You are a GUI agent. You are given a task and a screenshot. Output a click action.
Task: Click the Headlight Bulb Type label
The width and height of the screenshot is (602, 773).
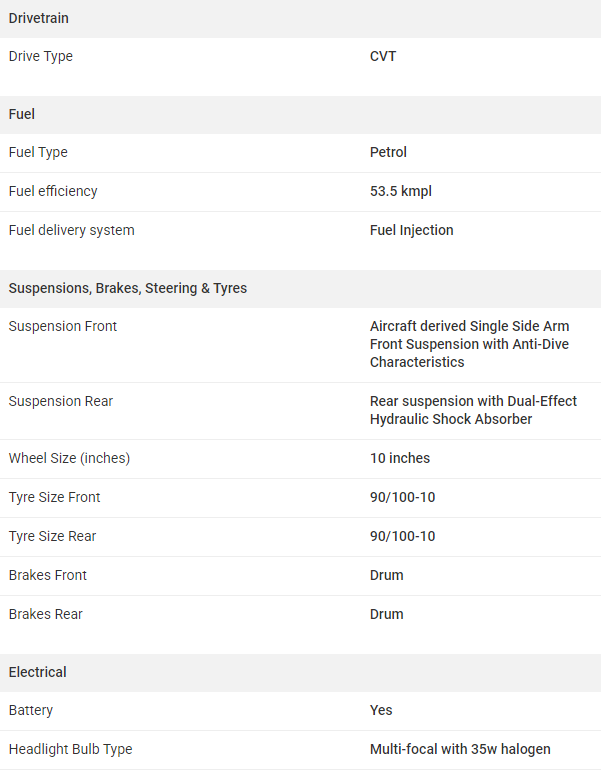click(x=71, y=750)
